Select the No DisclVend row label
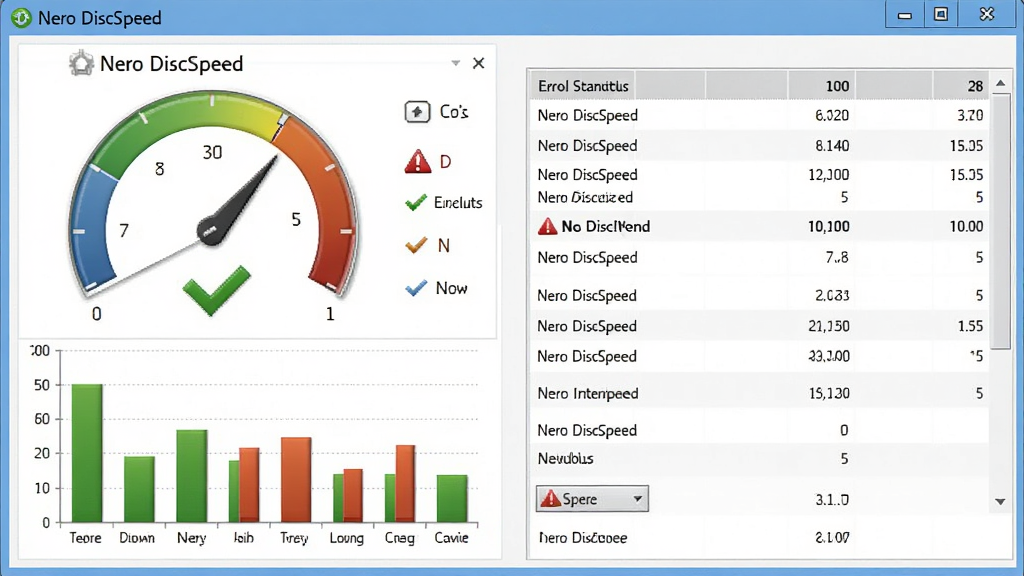 pyautogui.click(x=605, y=227)
